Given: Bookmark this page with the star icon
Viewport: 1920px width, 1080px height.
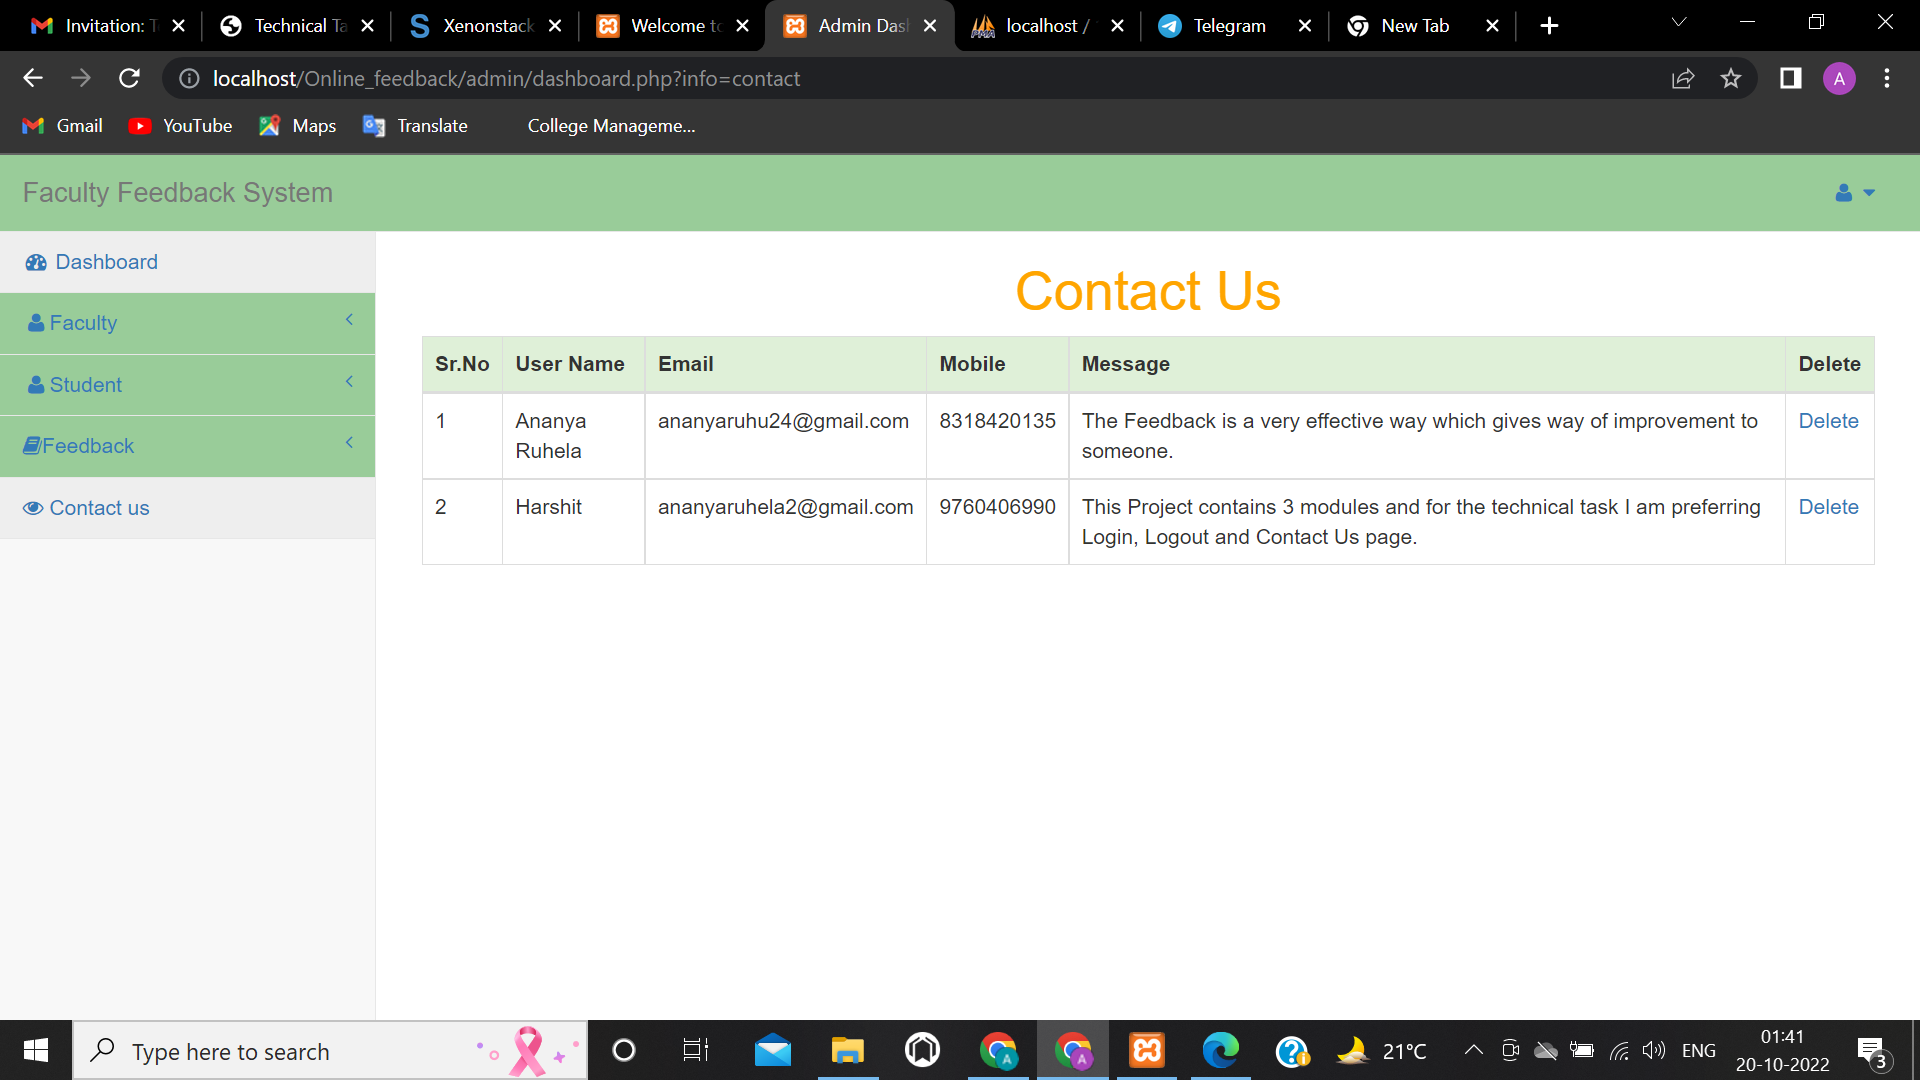Looking at the screenshot, I should coord(1731,78).
